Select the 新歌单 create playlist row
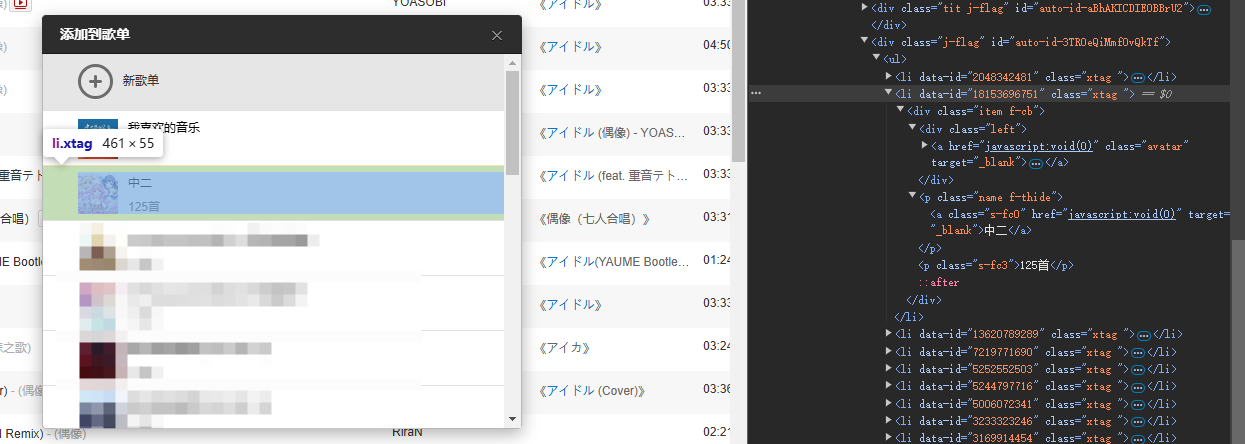The height and width of the screenshot is (444, 1245). point(274,82)
